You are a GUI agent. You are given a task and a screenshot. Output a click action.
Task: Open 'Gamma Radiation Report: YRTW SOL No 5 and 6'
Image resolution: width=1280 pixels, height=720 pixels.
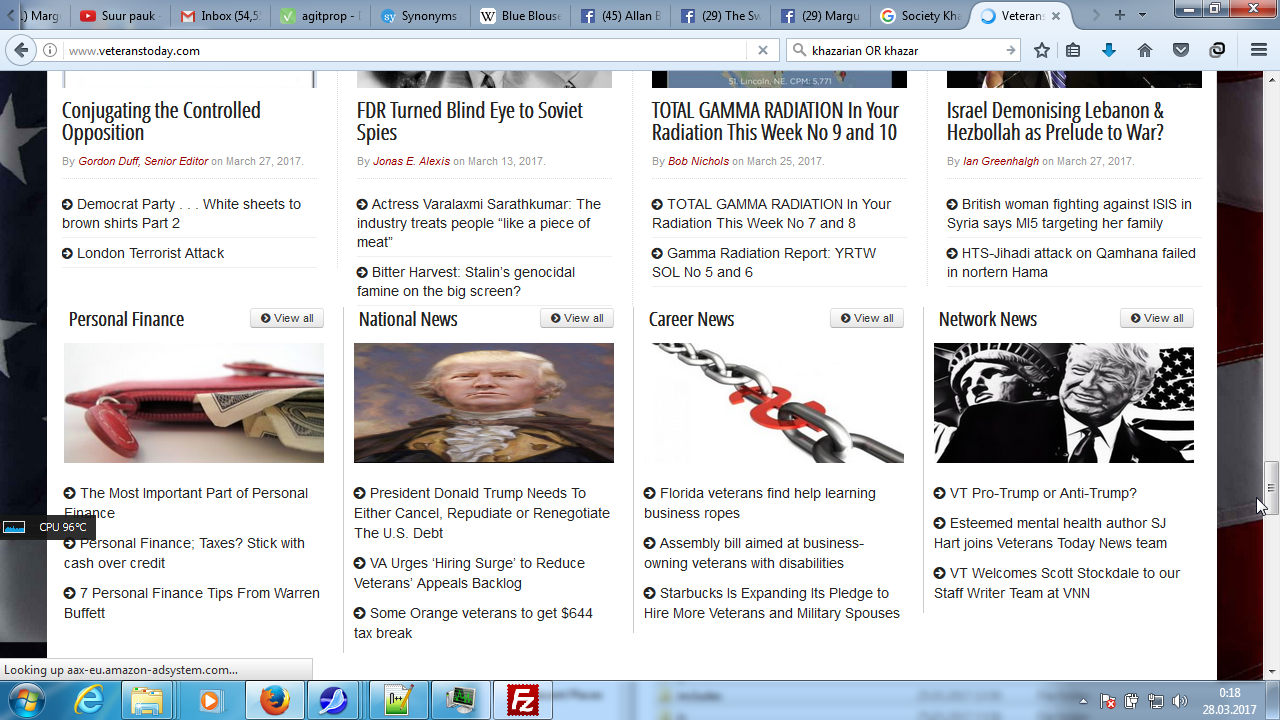(x=764, y=263)
